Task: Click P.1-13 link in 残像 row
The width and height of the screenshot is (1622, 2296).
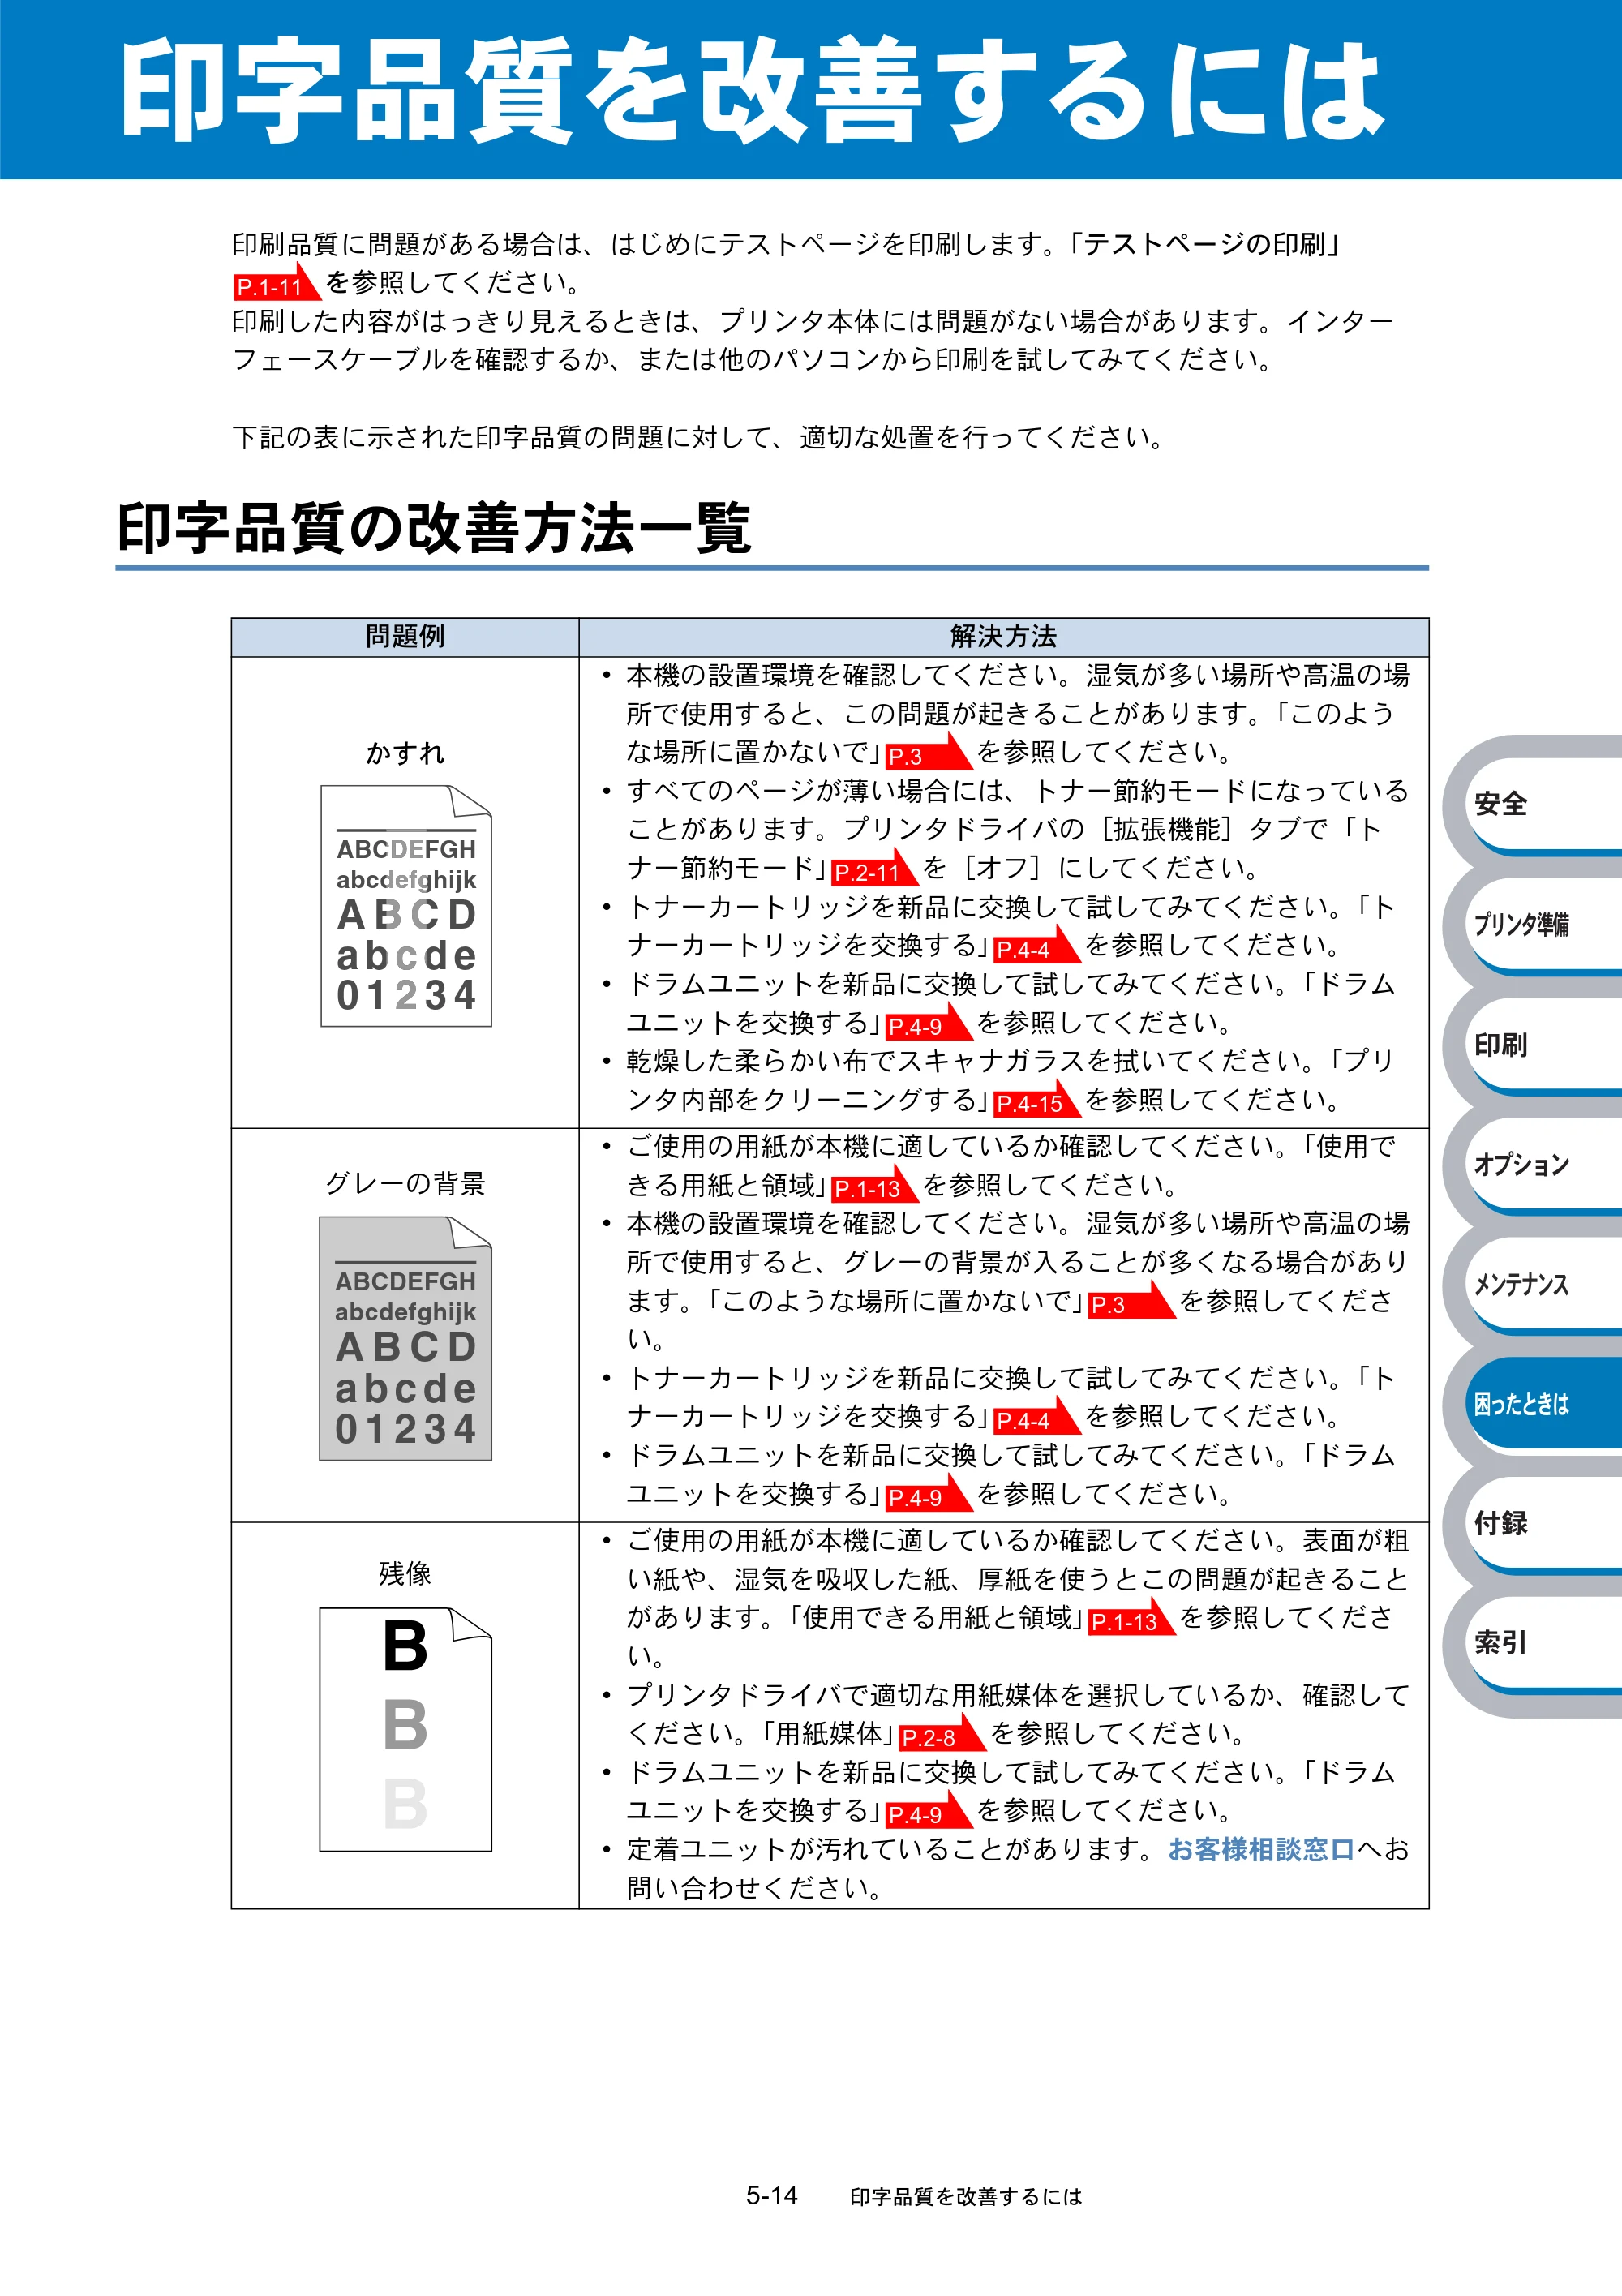Action: pyautogui.click(x=1131, y=1619)
